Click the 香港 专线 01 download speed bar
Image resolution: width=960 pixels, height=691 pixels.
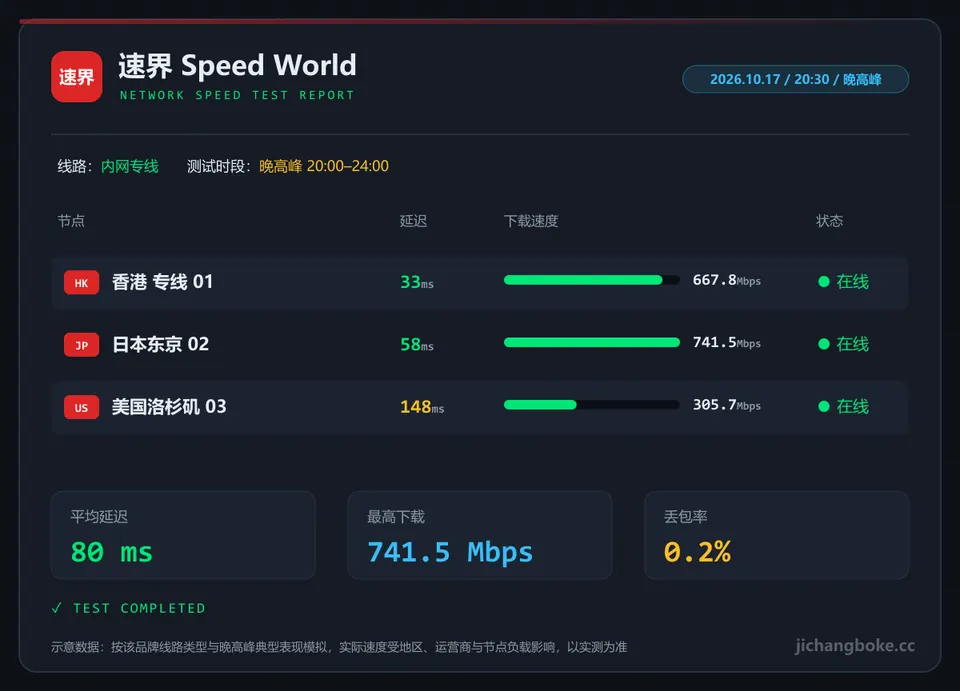pyautogui.click(x=591, y=280)
